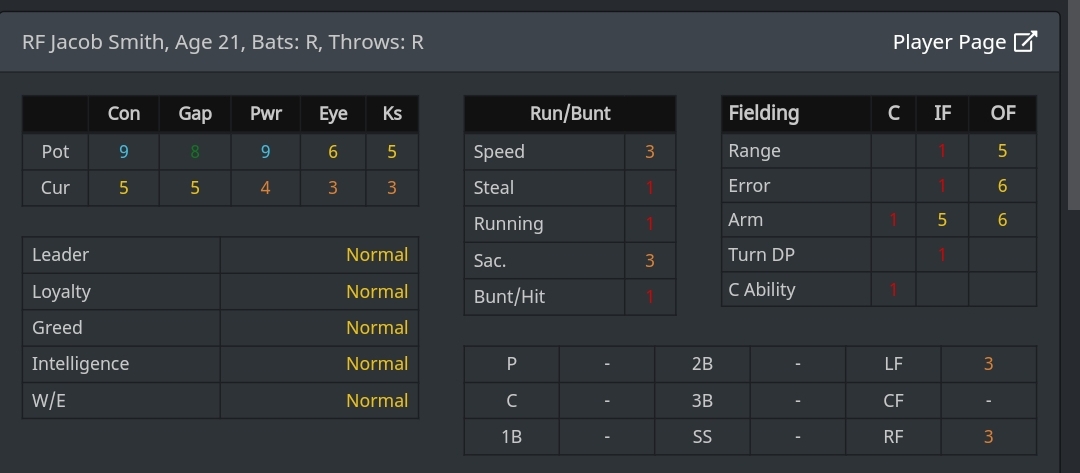Click the Leader personality row label
The width and height of the screenshot is (1080, 473).
61,255
